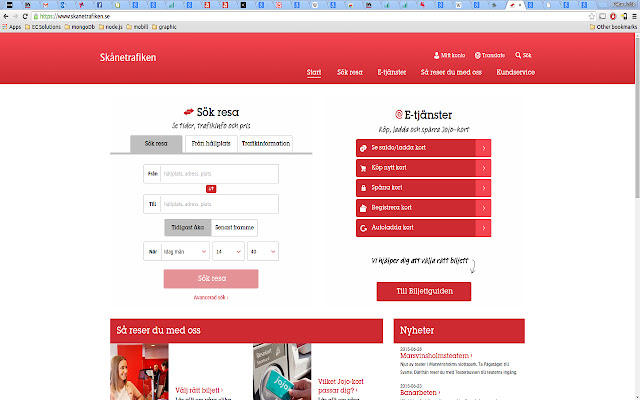Open the hour dropdown showing 14
The width and height of the screenshot is (640, 400).
228,251
